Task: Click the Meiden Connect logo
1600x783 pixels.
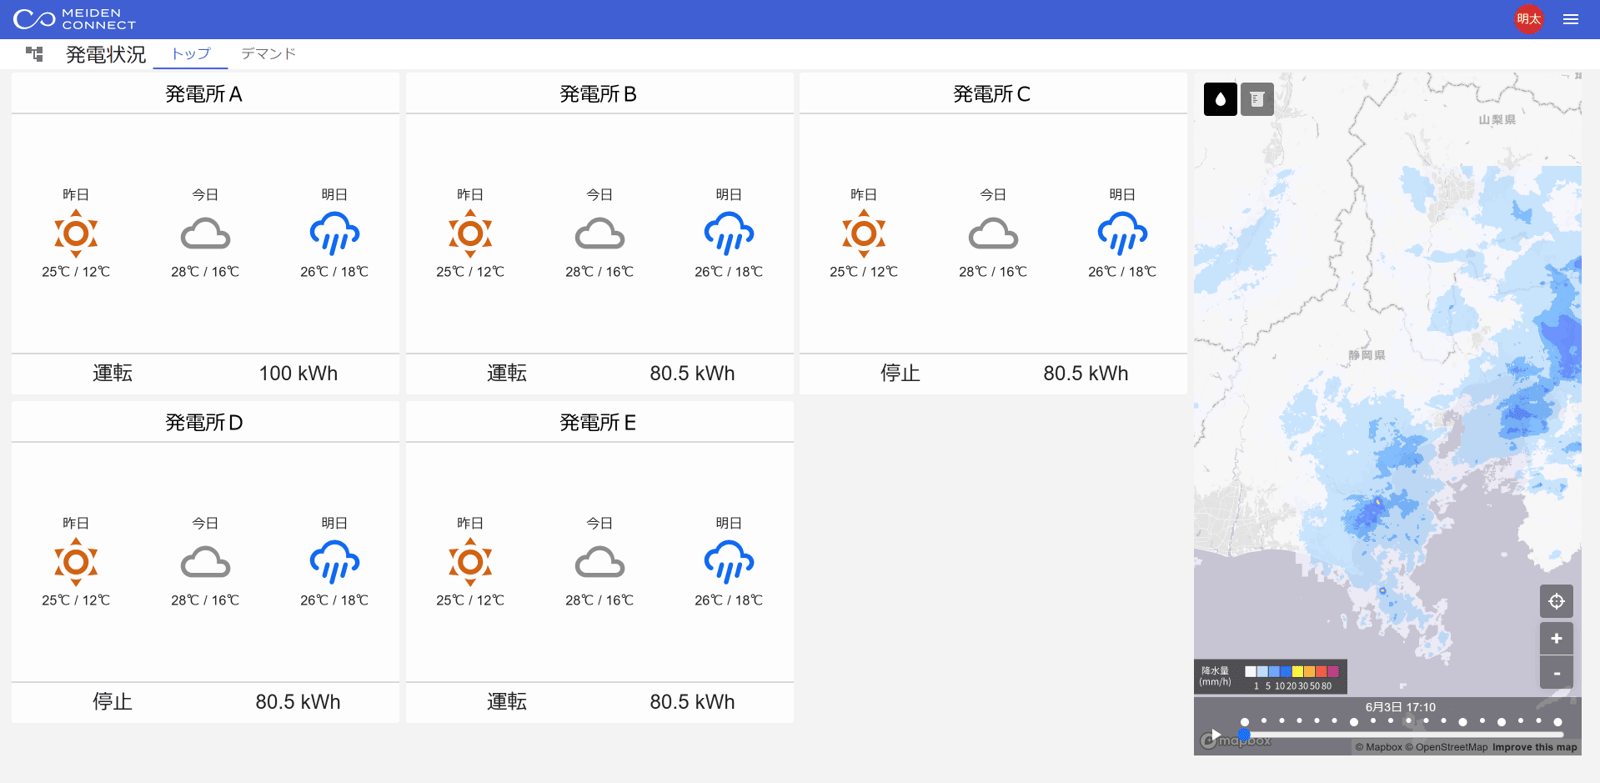Action: tap(74, 19)
